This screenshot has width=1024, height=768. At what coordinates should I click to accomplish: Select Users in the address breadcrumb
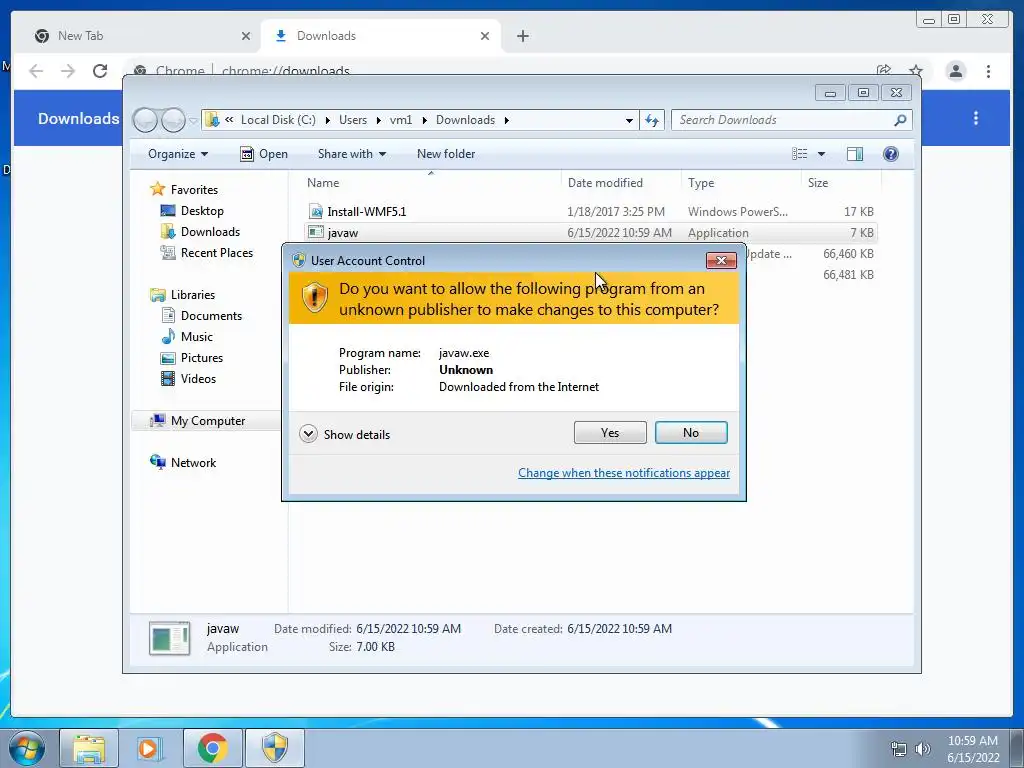coord(353,120)
